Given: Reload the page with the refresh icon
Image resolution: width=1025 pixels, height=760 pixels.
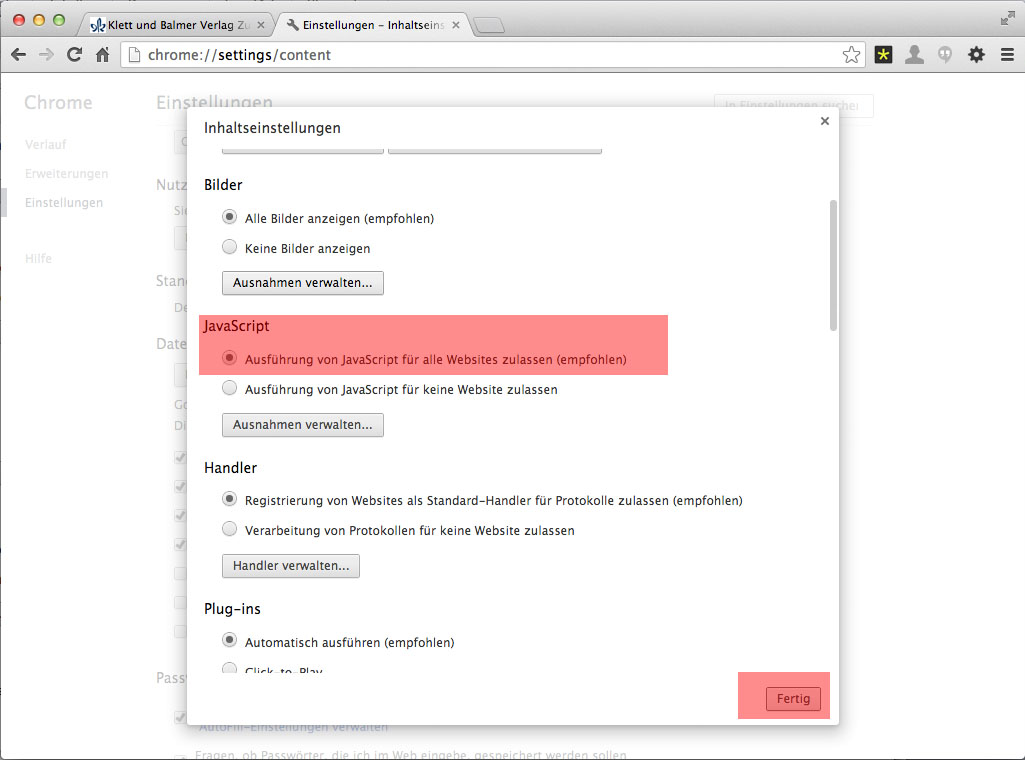Looking at the screenshot, I should pos(74,55).
